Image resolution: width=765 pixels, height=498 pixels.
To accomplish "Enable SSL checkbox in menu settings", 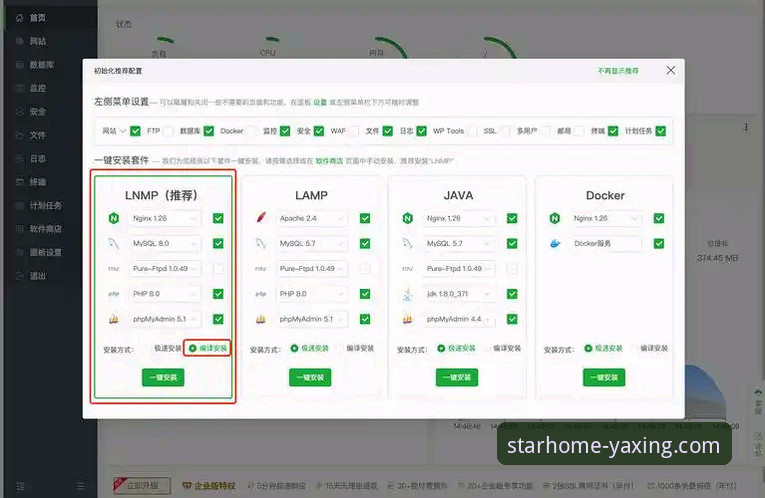I will [505, 131].
